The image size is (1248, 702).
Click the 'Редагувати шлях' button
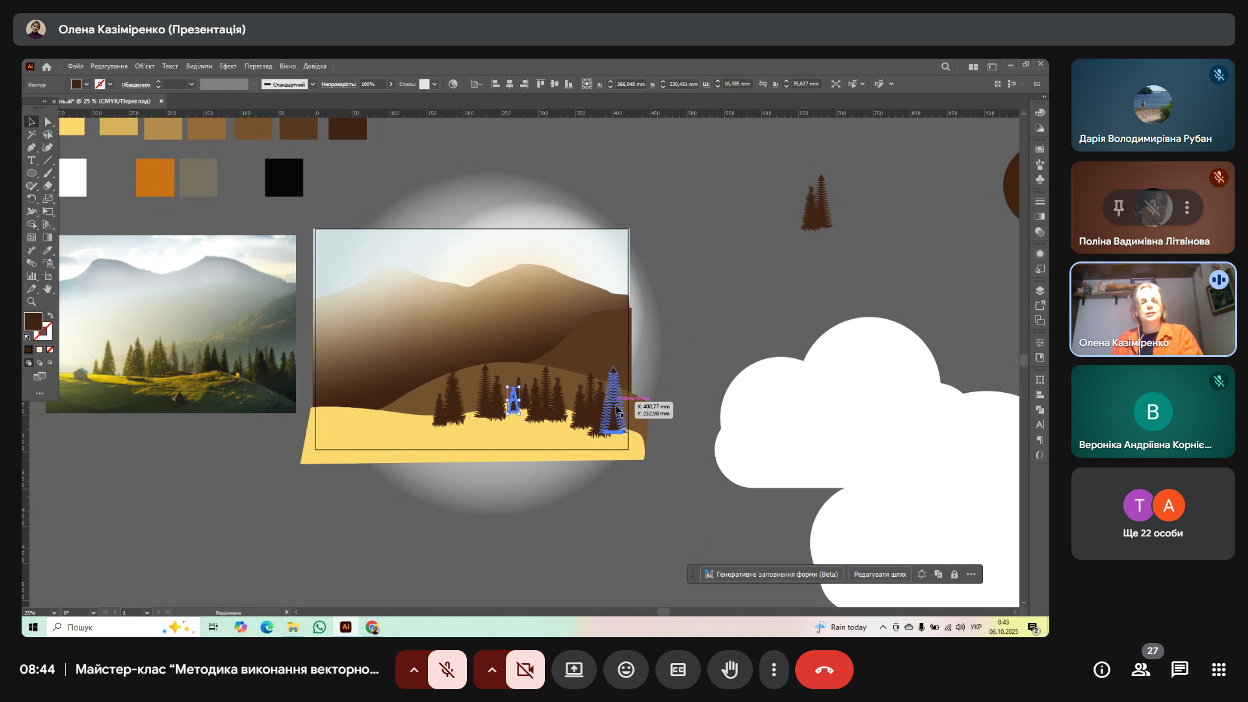[879, 574]
